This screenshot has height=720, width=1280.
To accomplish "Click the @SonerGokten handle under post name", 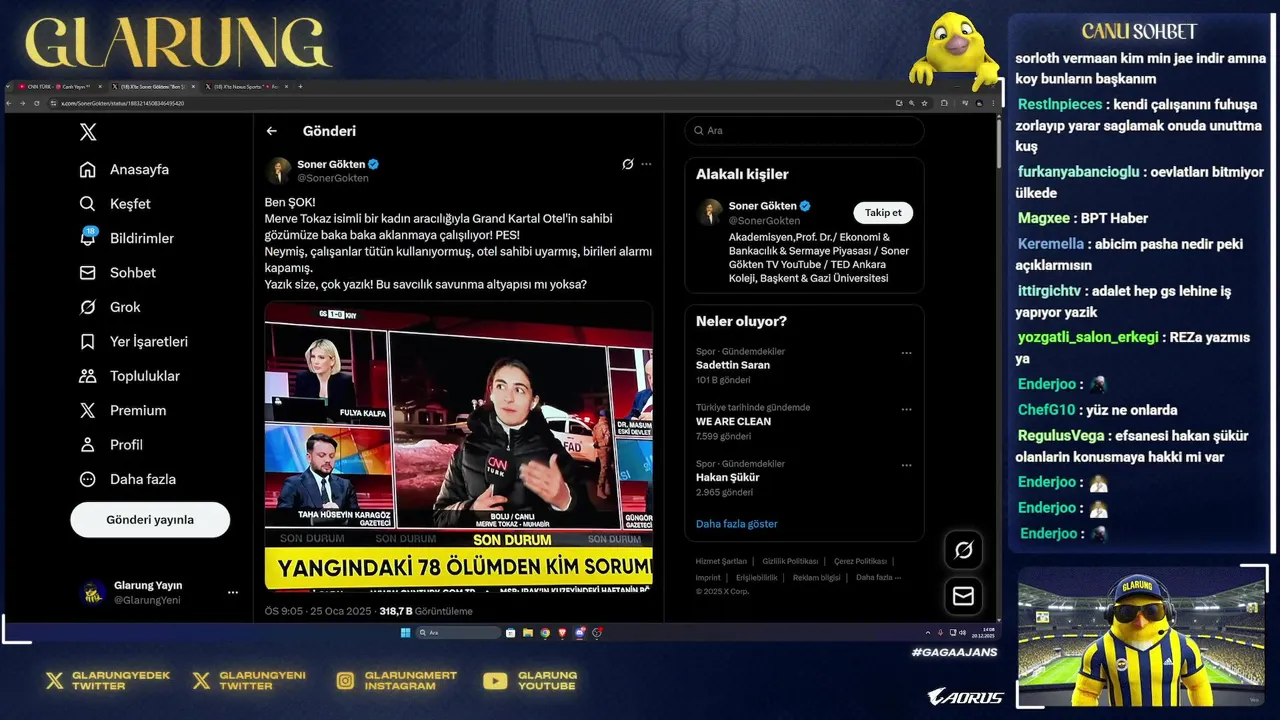I will (333, 178).
